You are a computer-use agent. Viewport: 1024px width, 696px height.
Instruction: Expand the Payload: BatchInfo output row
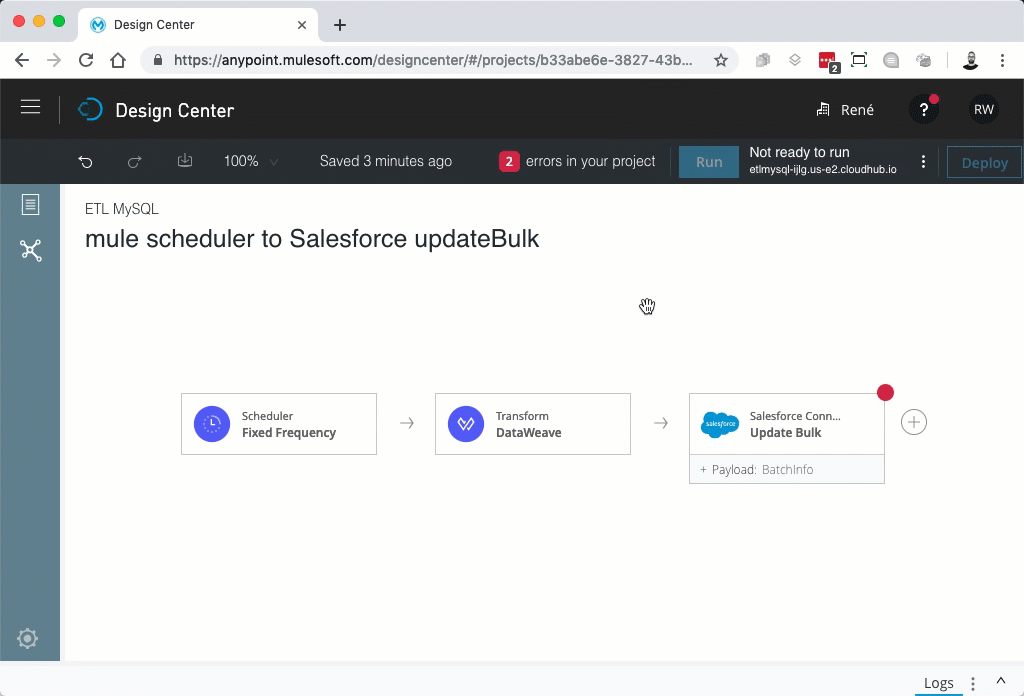click(787, 469)
